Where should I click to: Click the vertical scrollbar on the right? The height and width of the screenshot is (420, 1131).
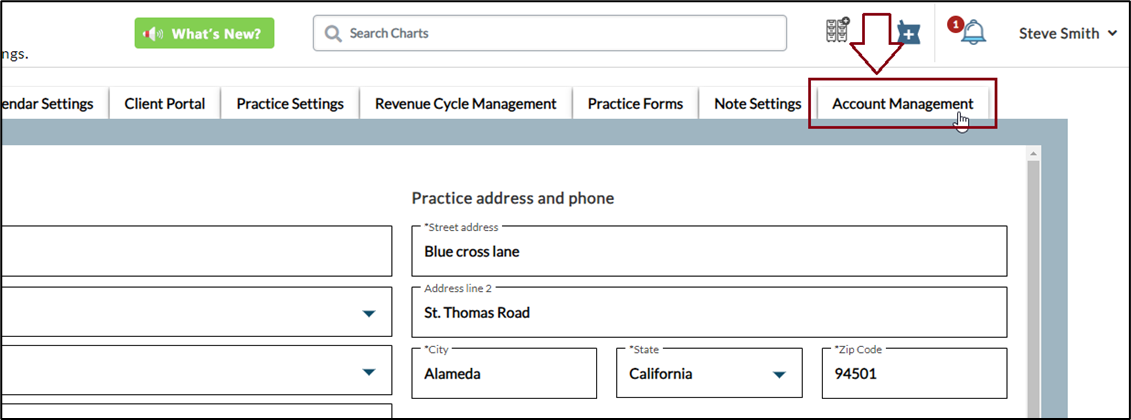coord(1032,280)
